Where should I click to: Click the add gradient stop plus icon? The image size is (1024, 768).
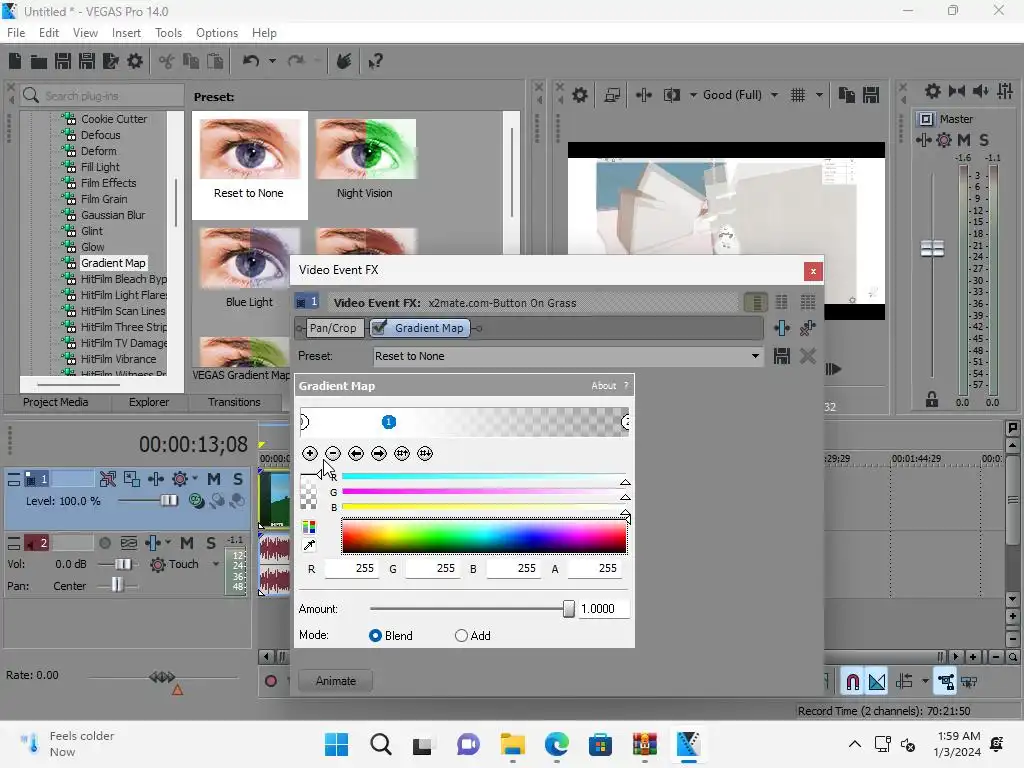(310, 453)
